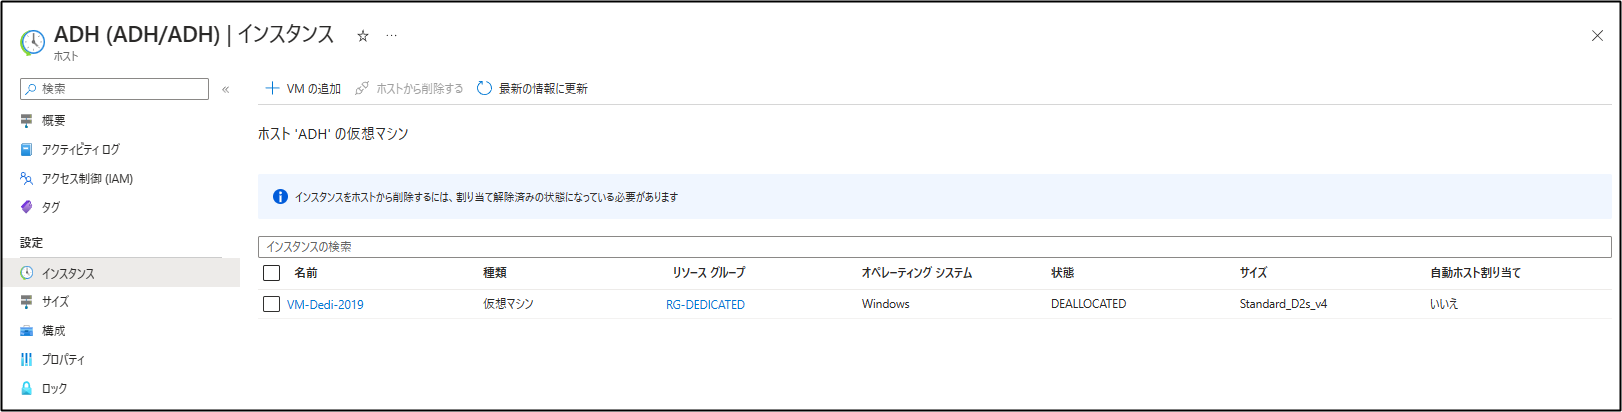The height and width of the screenshot is (412, 1622).
Task: Click the activity log book icon
Action: tap(27, 150)
